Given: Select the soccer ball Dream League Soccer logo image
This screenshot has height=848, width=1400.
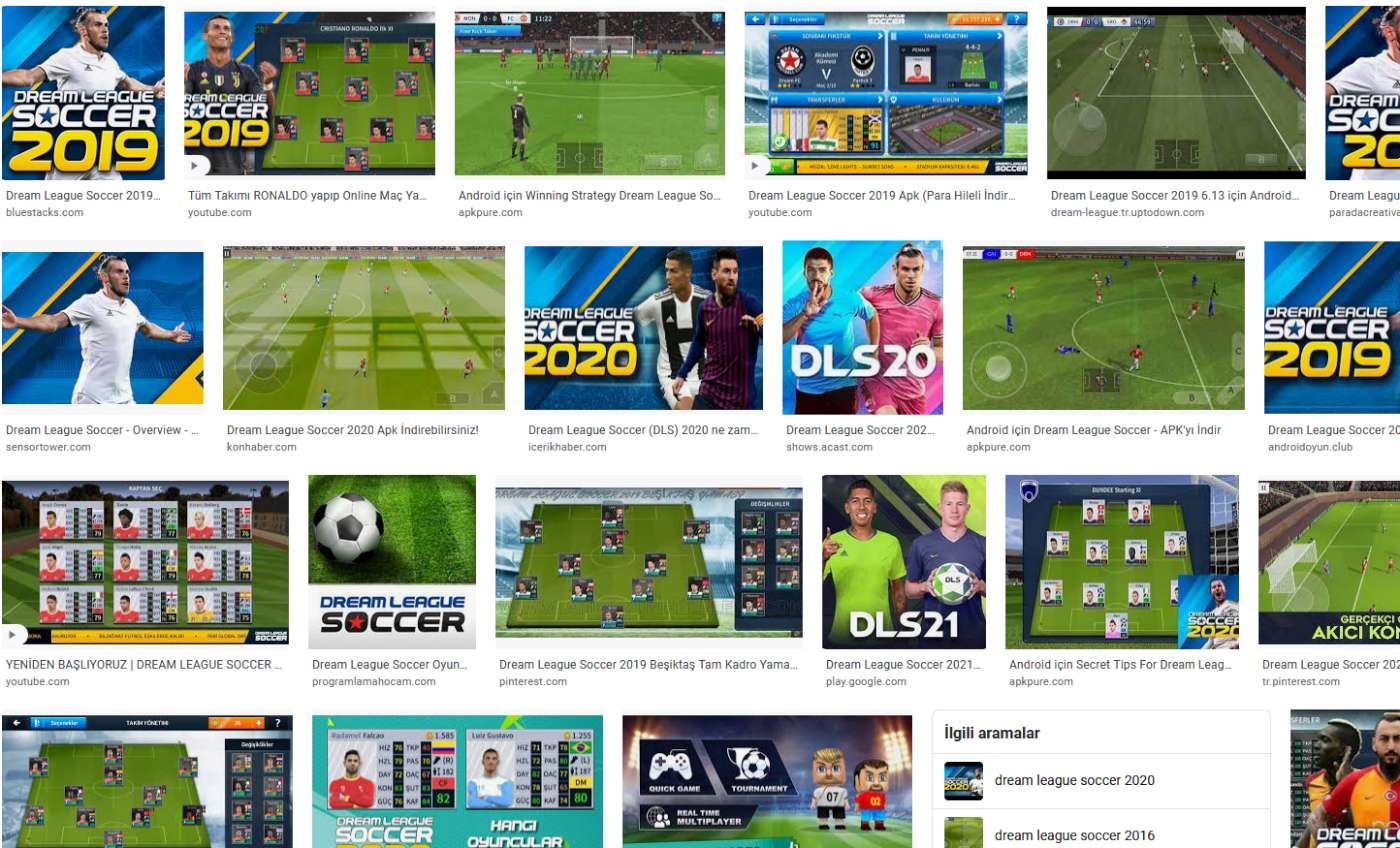Looking at the screenshot, I should 391,561.
